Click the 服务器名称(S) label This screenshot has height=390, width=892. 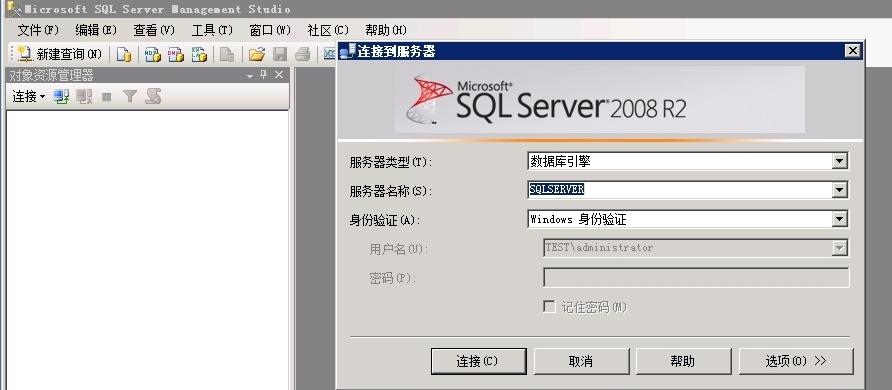pos(391,191)
